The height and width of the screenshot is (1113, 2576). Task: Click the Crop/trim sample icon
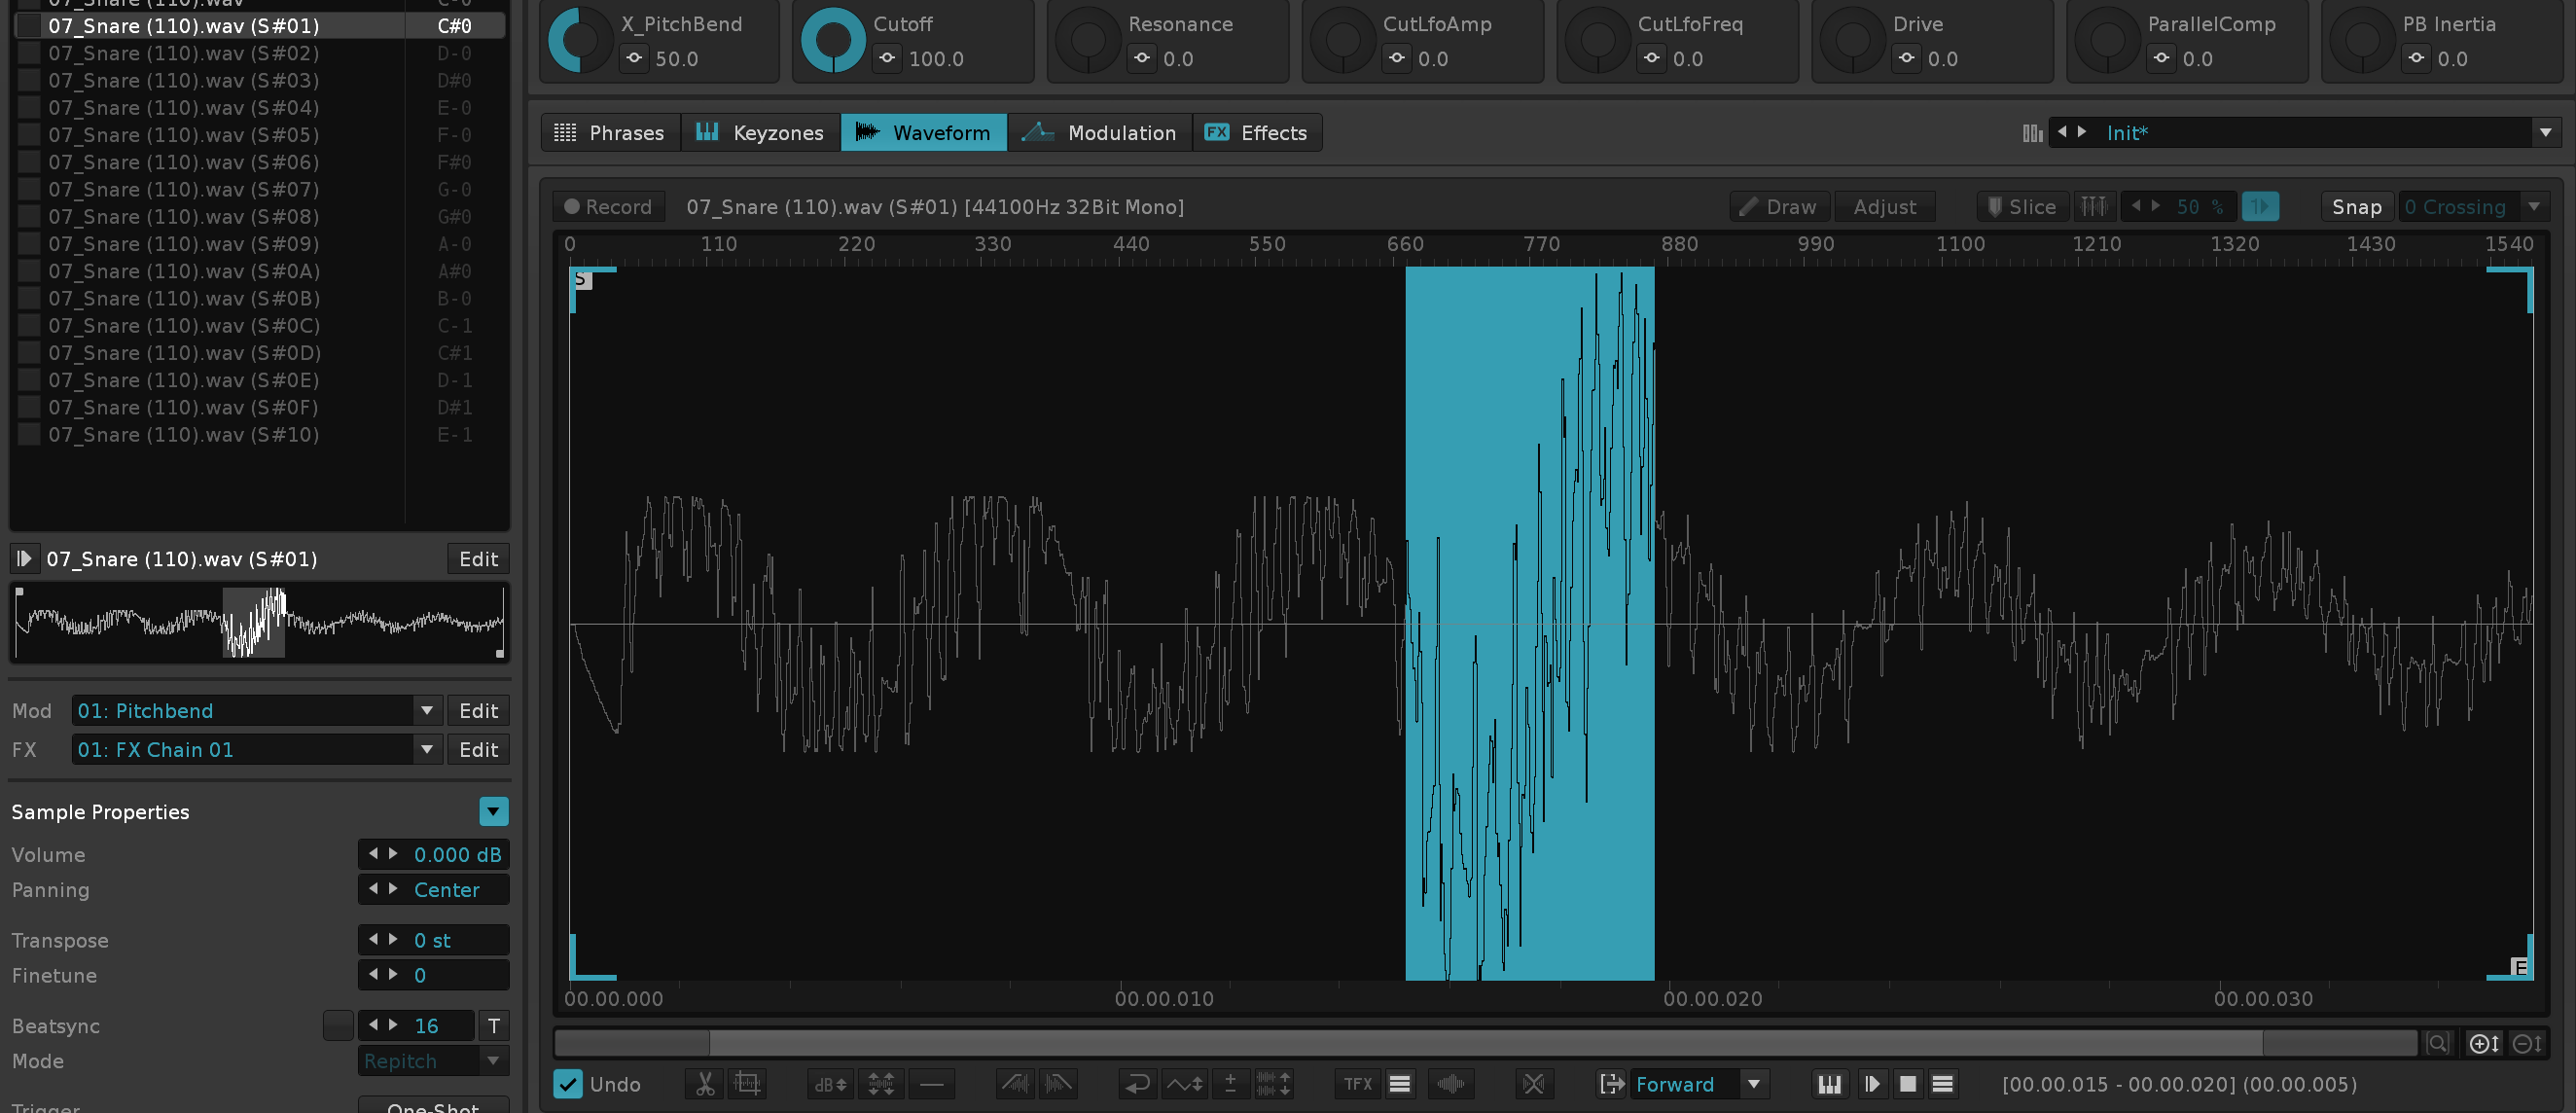pyautogui.click(x=747, y=1084)
